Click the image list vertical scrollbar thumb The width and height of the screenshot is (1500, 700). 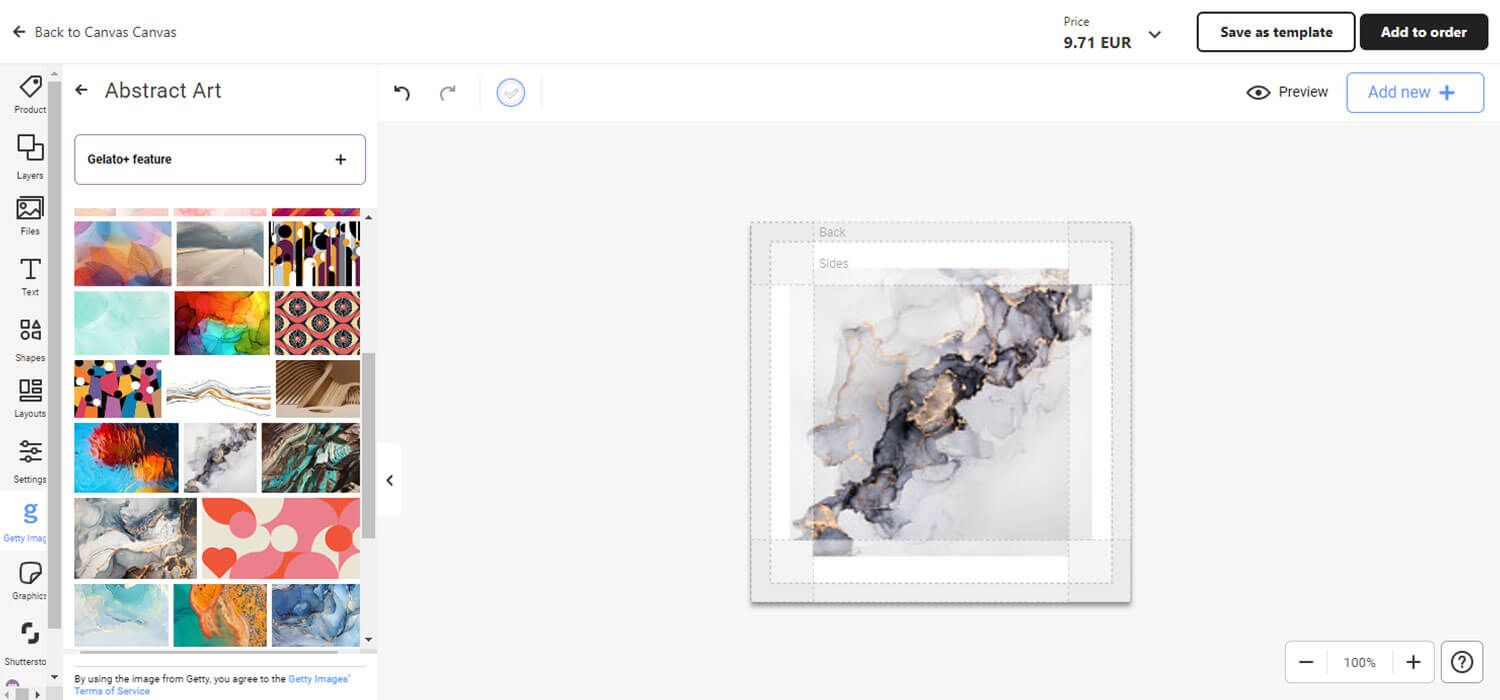368,446
